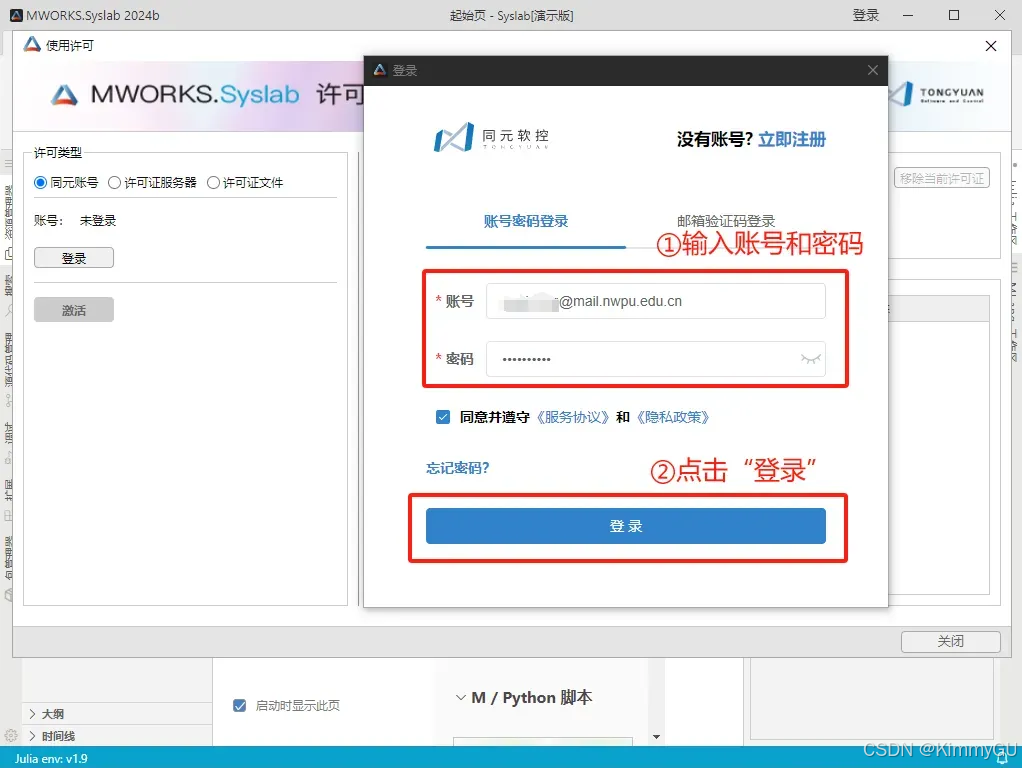Open the 搜索 sidebar magnifier icon
The image size is (1022, 768).
(8, 312)
